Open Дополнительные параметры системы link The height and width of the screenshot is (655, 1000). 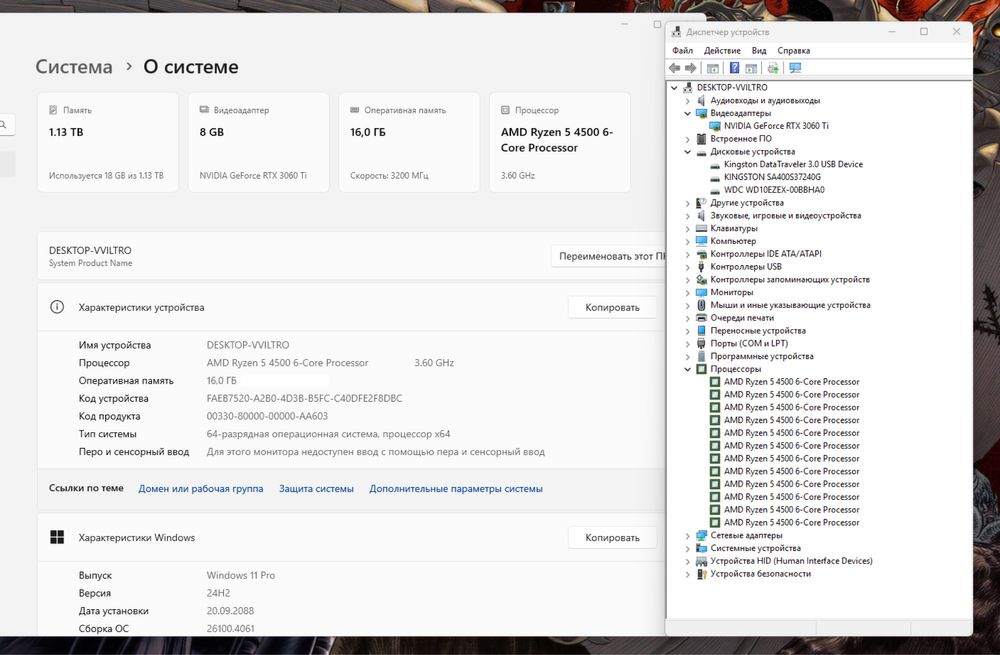coord(456,489)
